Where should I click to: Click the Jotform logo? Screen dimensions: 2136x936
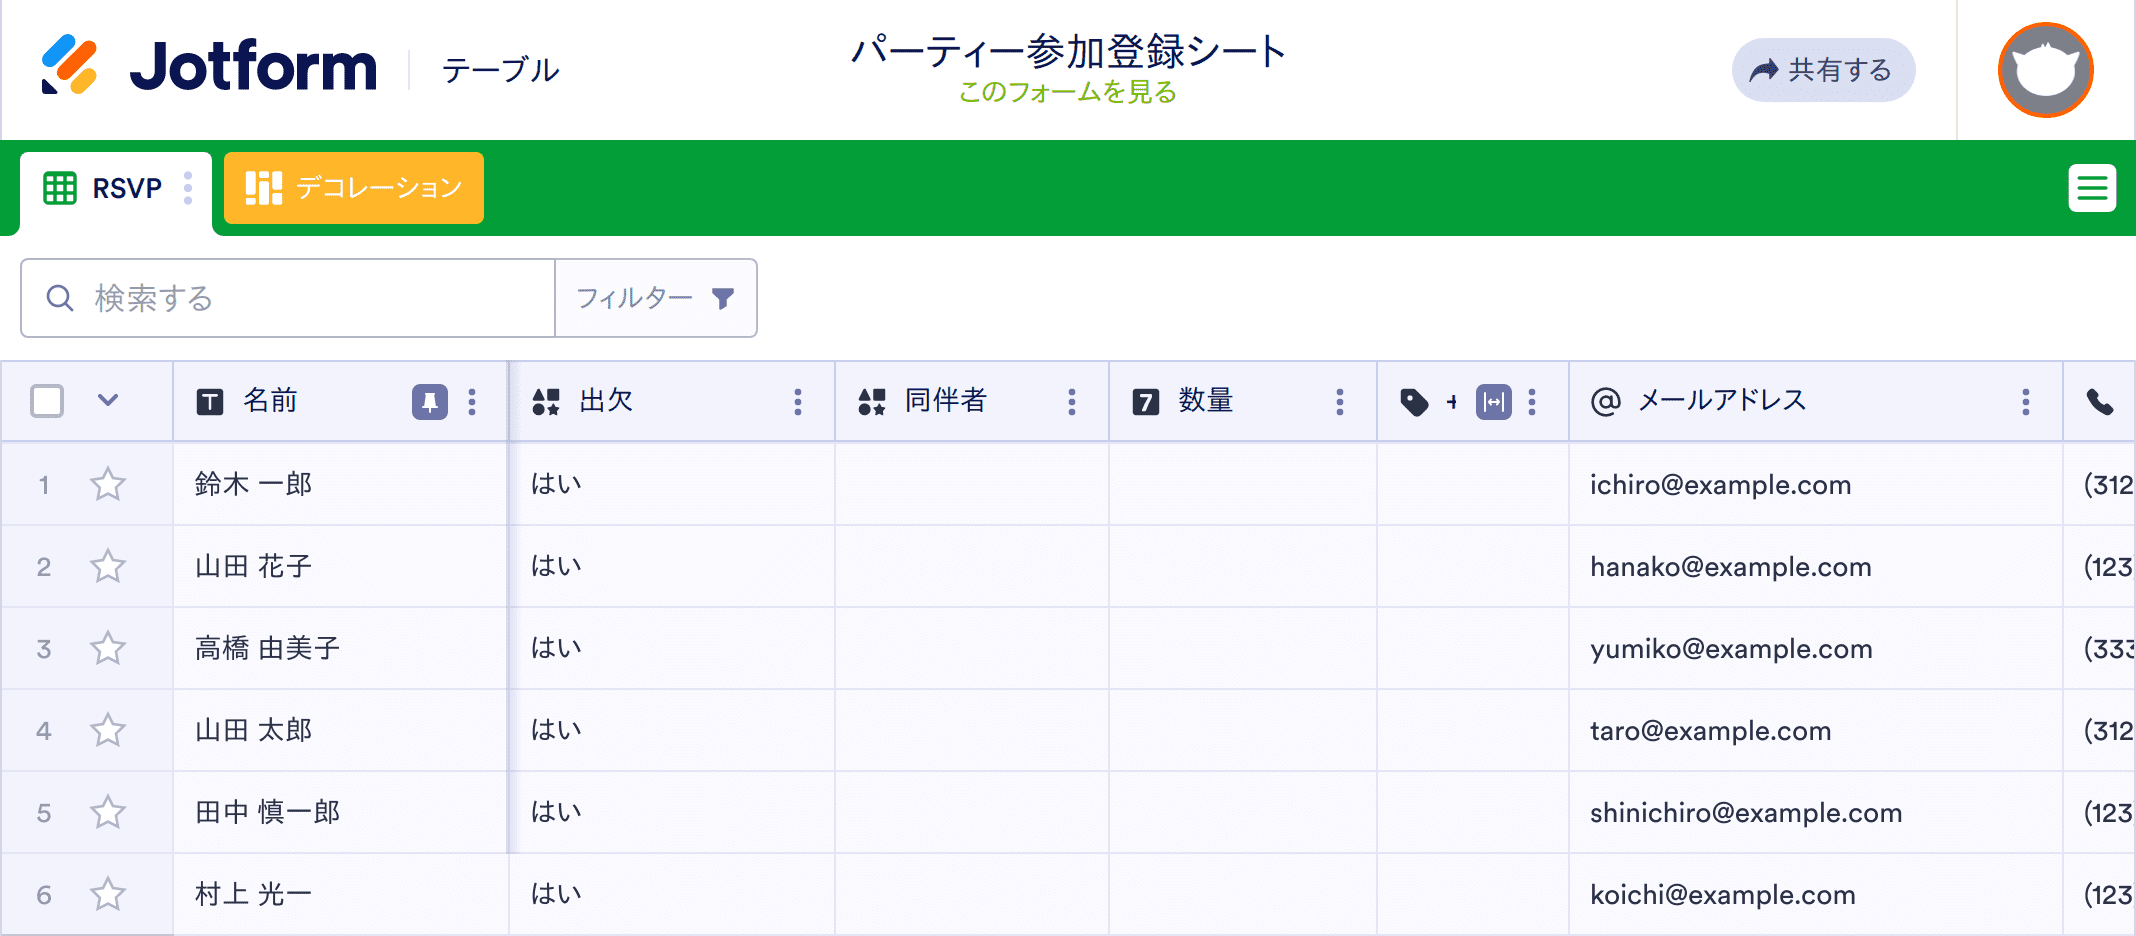coord(208,67)
